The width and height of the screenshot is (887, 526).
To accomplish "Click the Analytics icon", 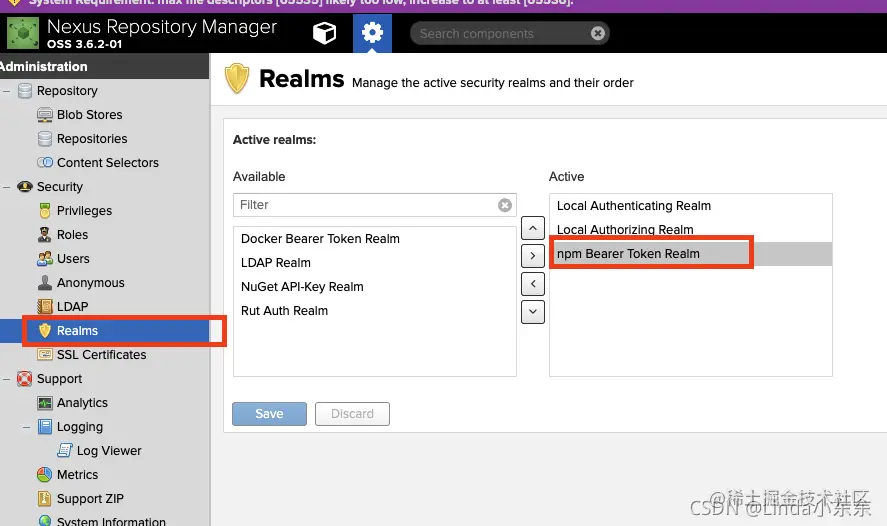I will click(45, 403).
